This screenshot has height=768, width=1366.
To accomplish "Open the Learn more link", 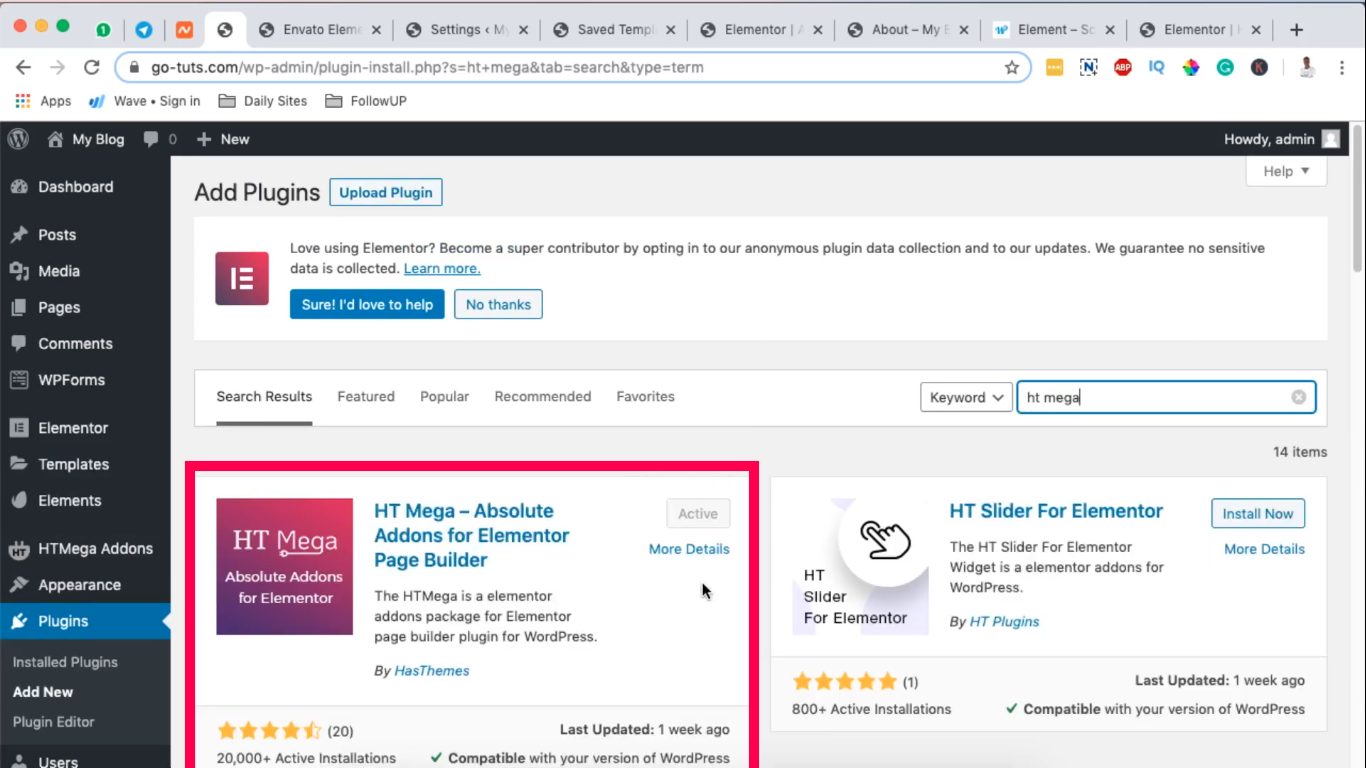I will [442, 269].
